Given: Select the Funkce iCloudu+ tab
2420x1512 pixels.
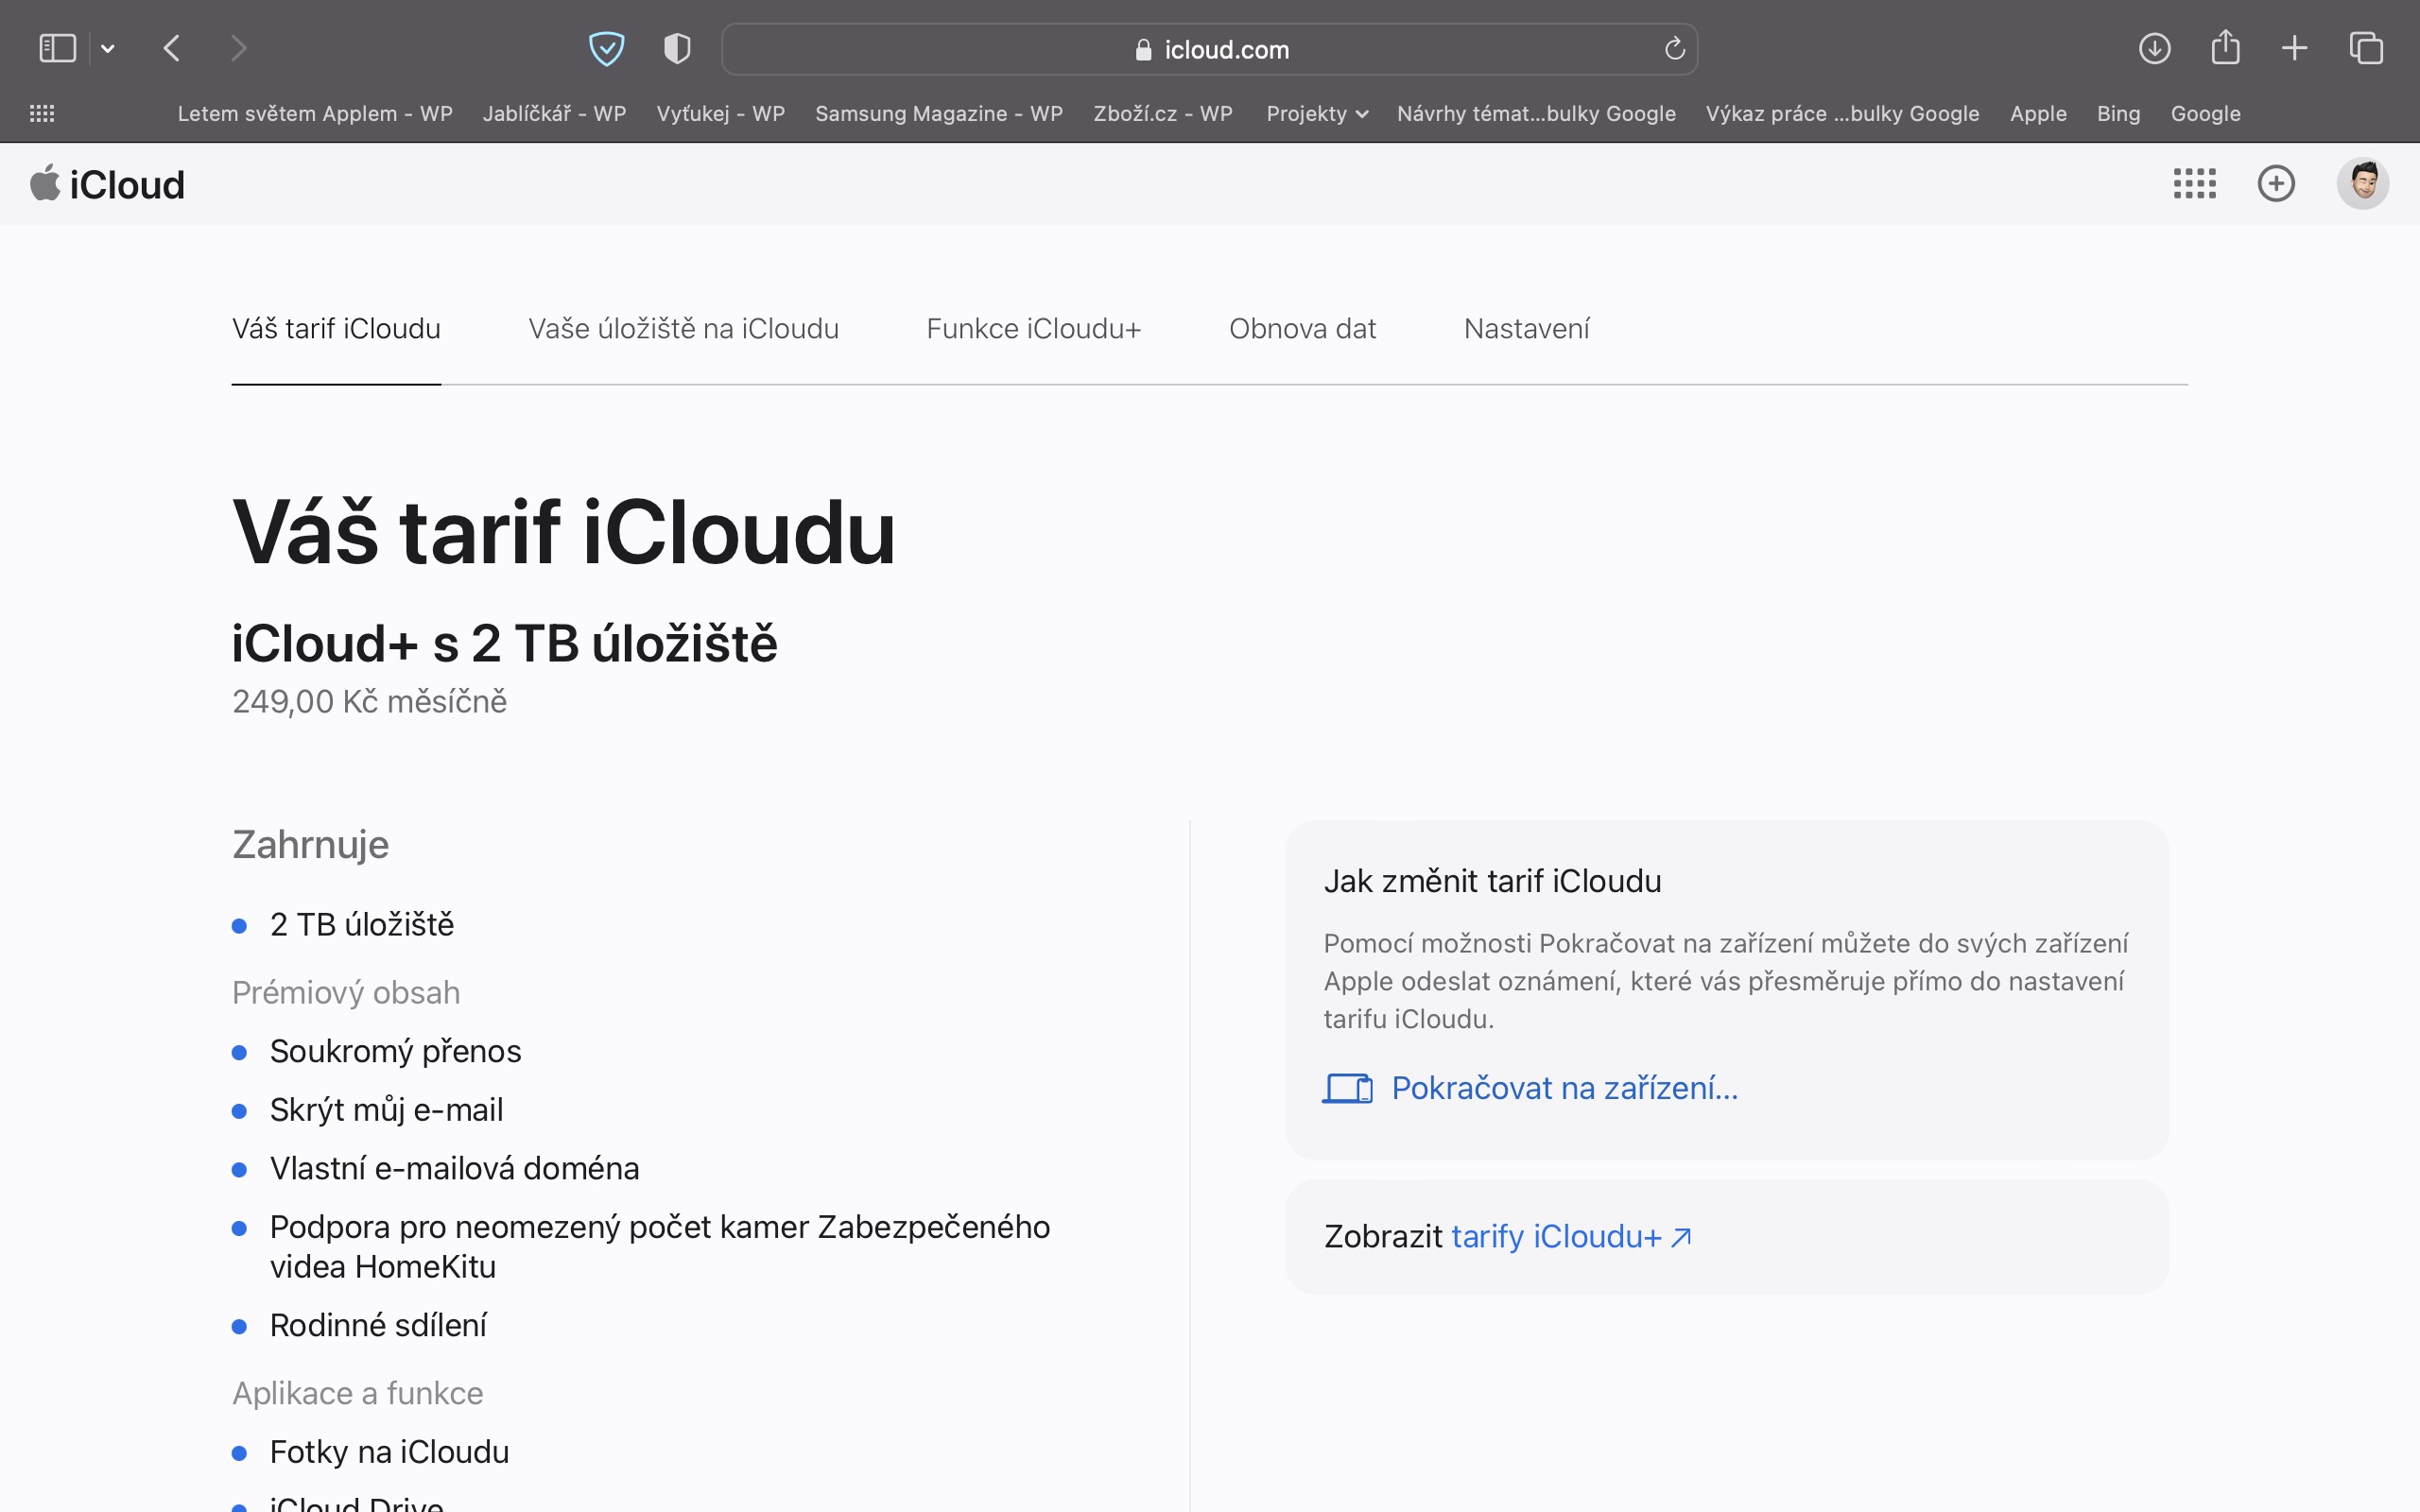Looking at the screenshot, I should (1033, 329).
